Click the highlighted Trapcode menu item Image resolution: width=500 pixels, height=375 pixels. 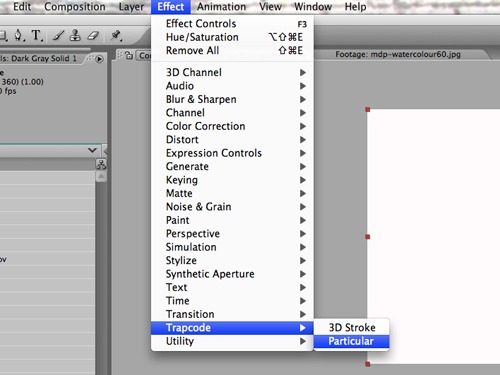(x=232, y=328)
